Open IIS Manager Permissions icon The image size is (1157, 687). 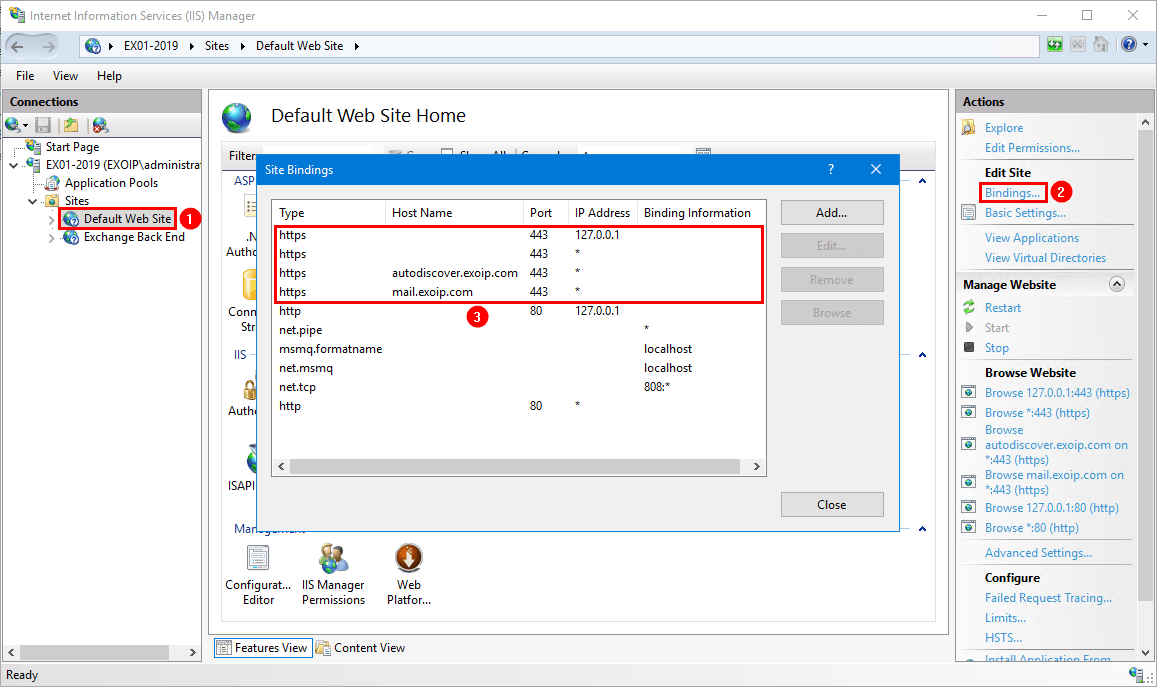click(333, 559)
